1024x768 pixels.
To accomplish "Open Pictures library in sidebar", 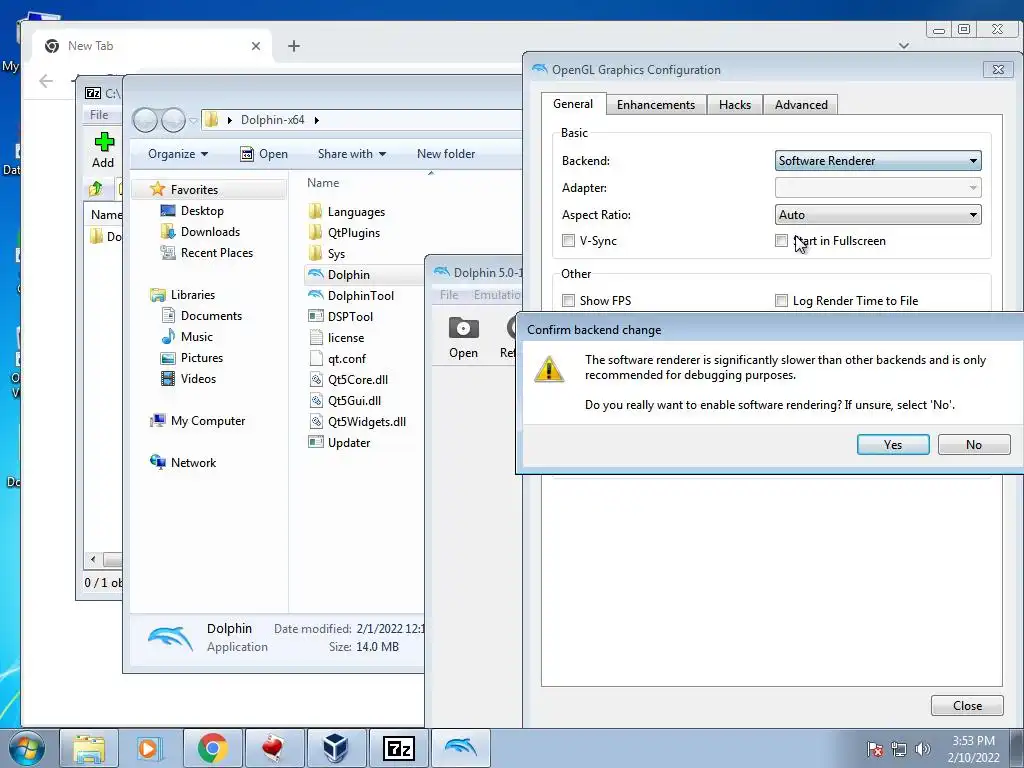I will tap(201, 358).
